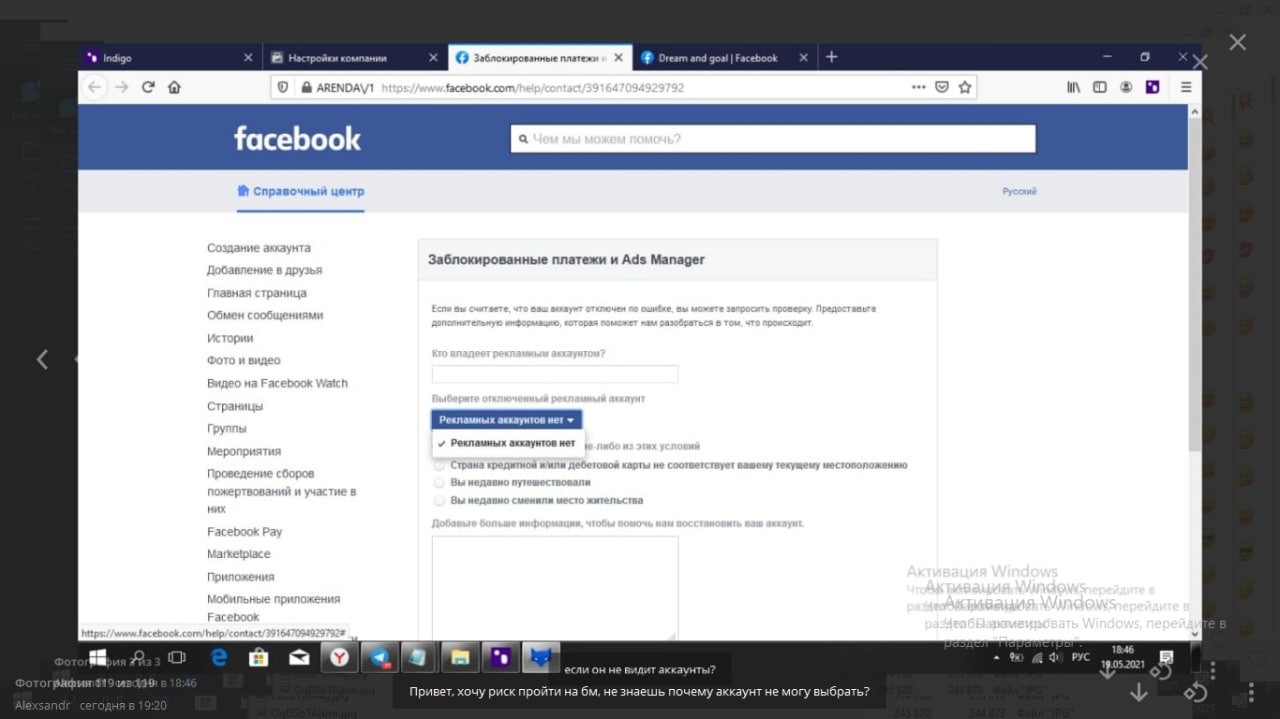Open Windows Start menu on taskbar
Viewport: 1280px width, 719px height.
pos(98,657)
